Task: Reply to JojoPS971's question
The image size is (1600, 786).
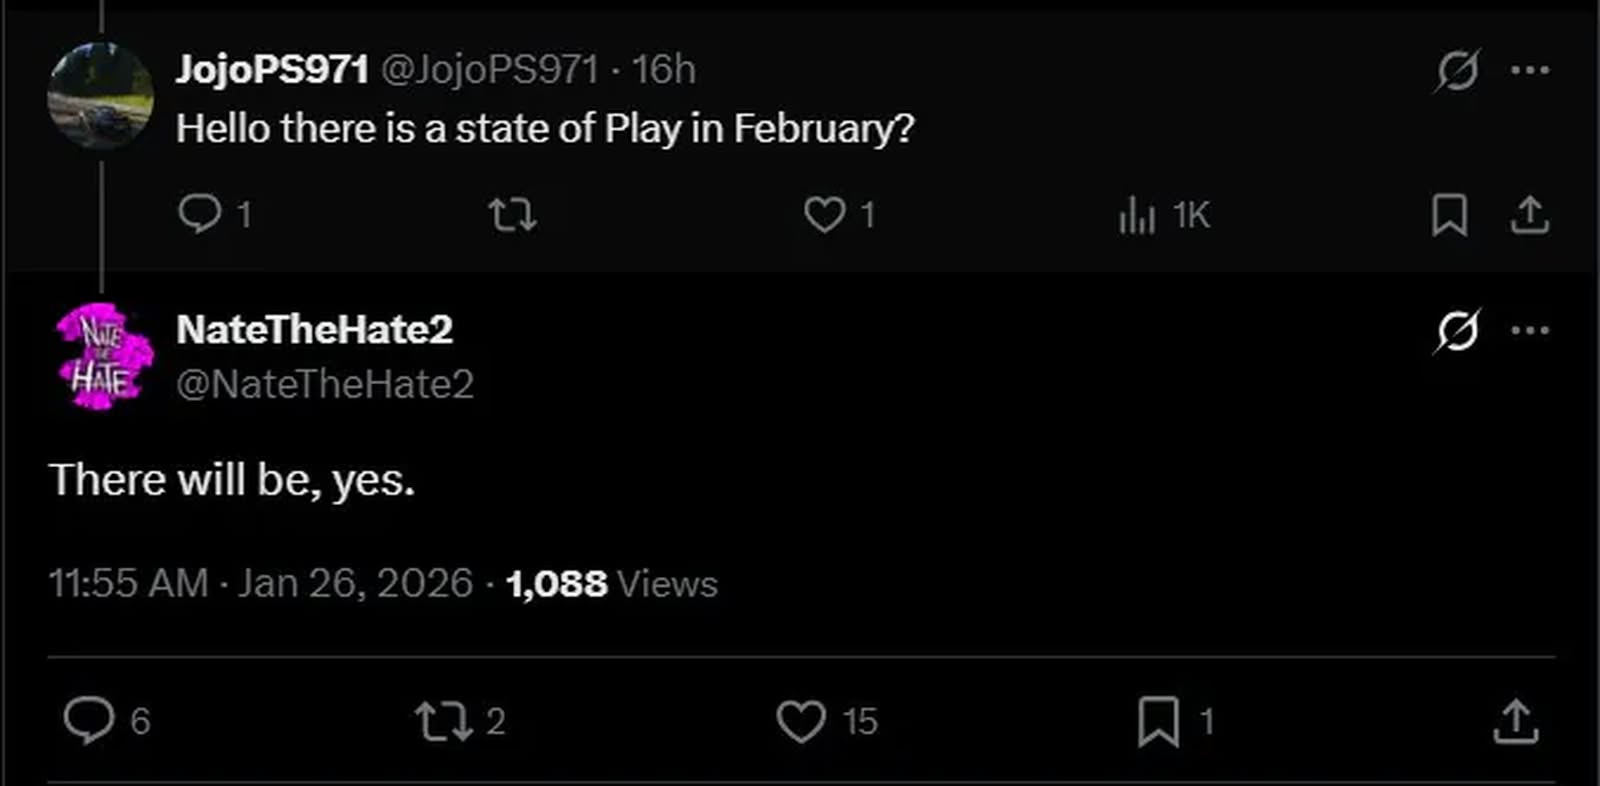Action: 204,214
